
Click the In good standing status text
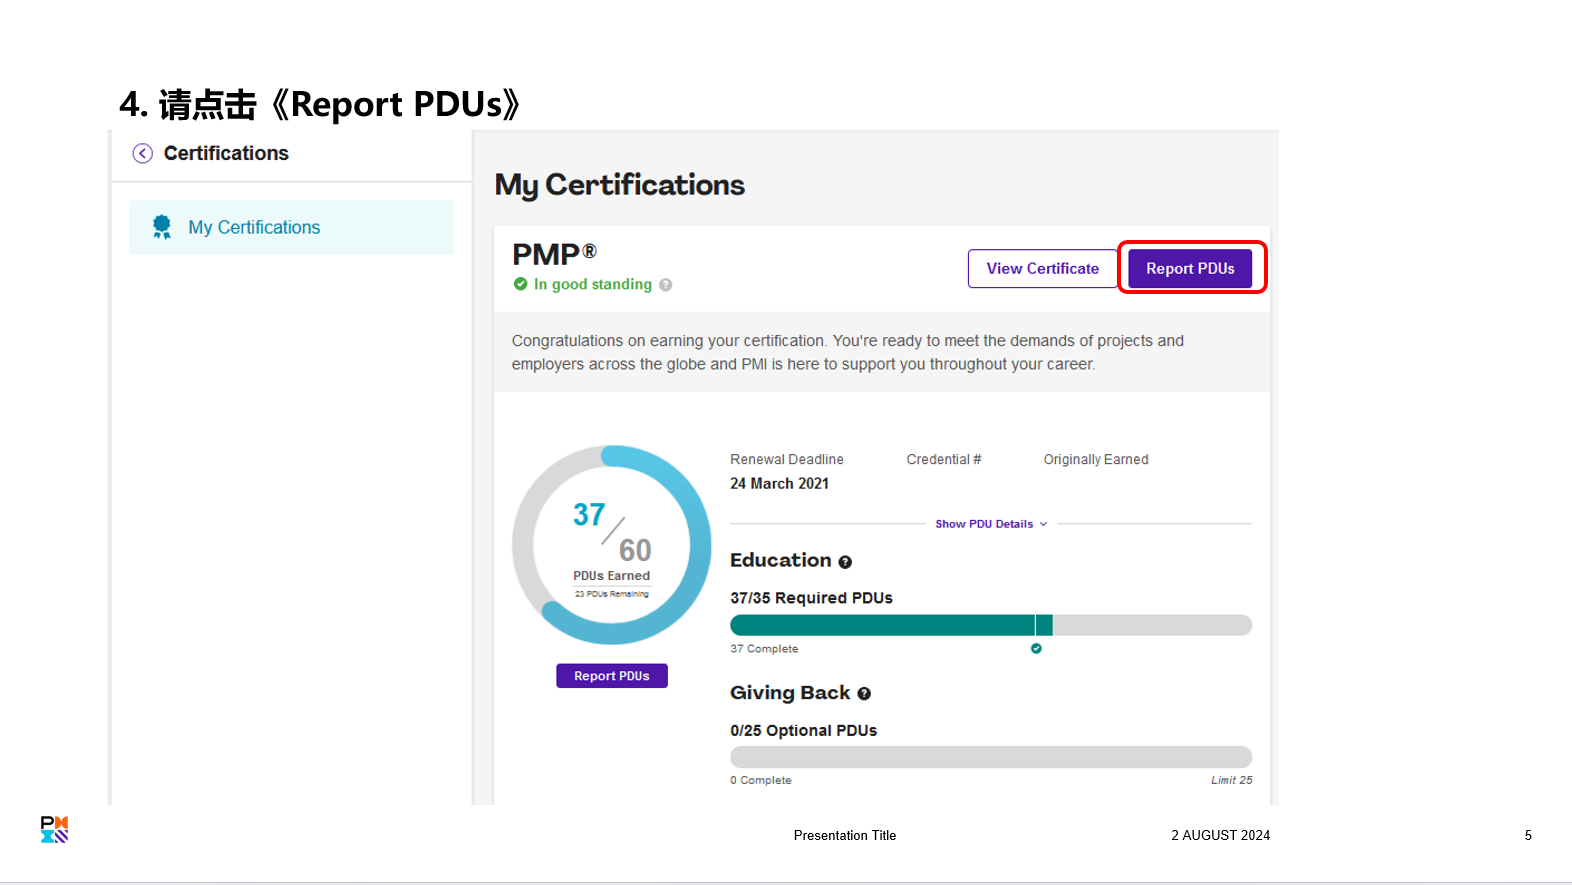point(593,284)
